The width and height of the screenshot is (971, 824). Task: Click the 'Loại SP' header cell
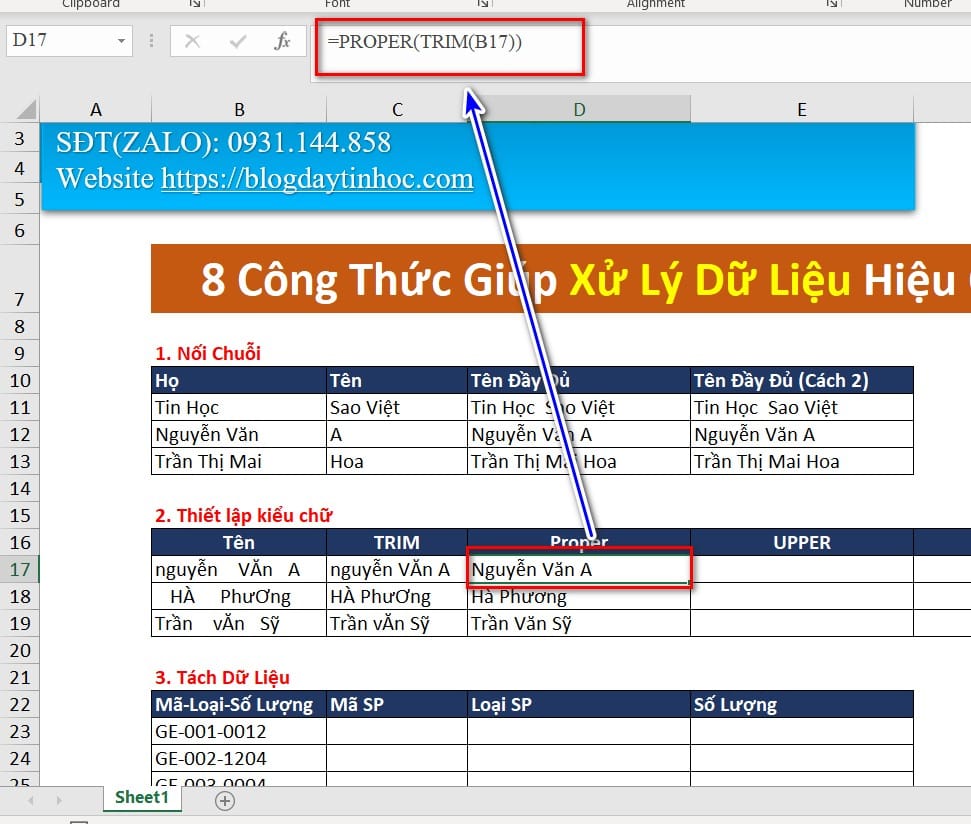click(x=579, y=705)
